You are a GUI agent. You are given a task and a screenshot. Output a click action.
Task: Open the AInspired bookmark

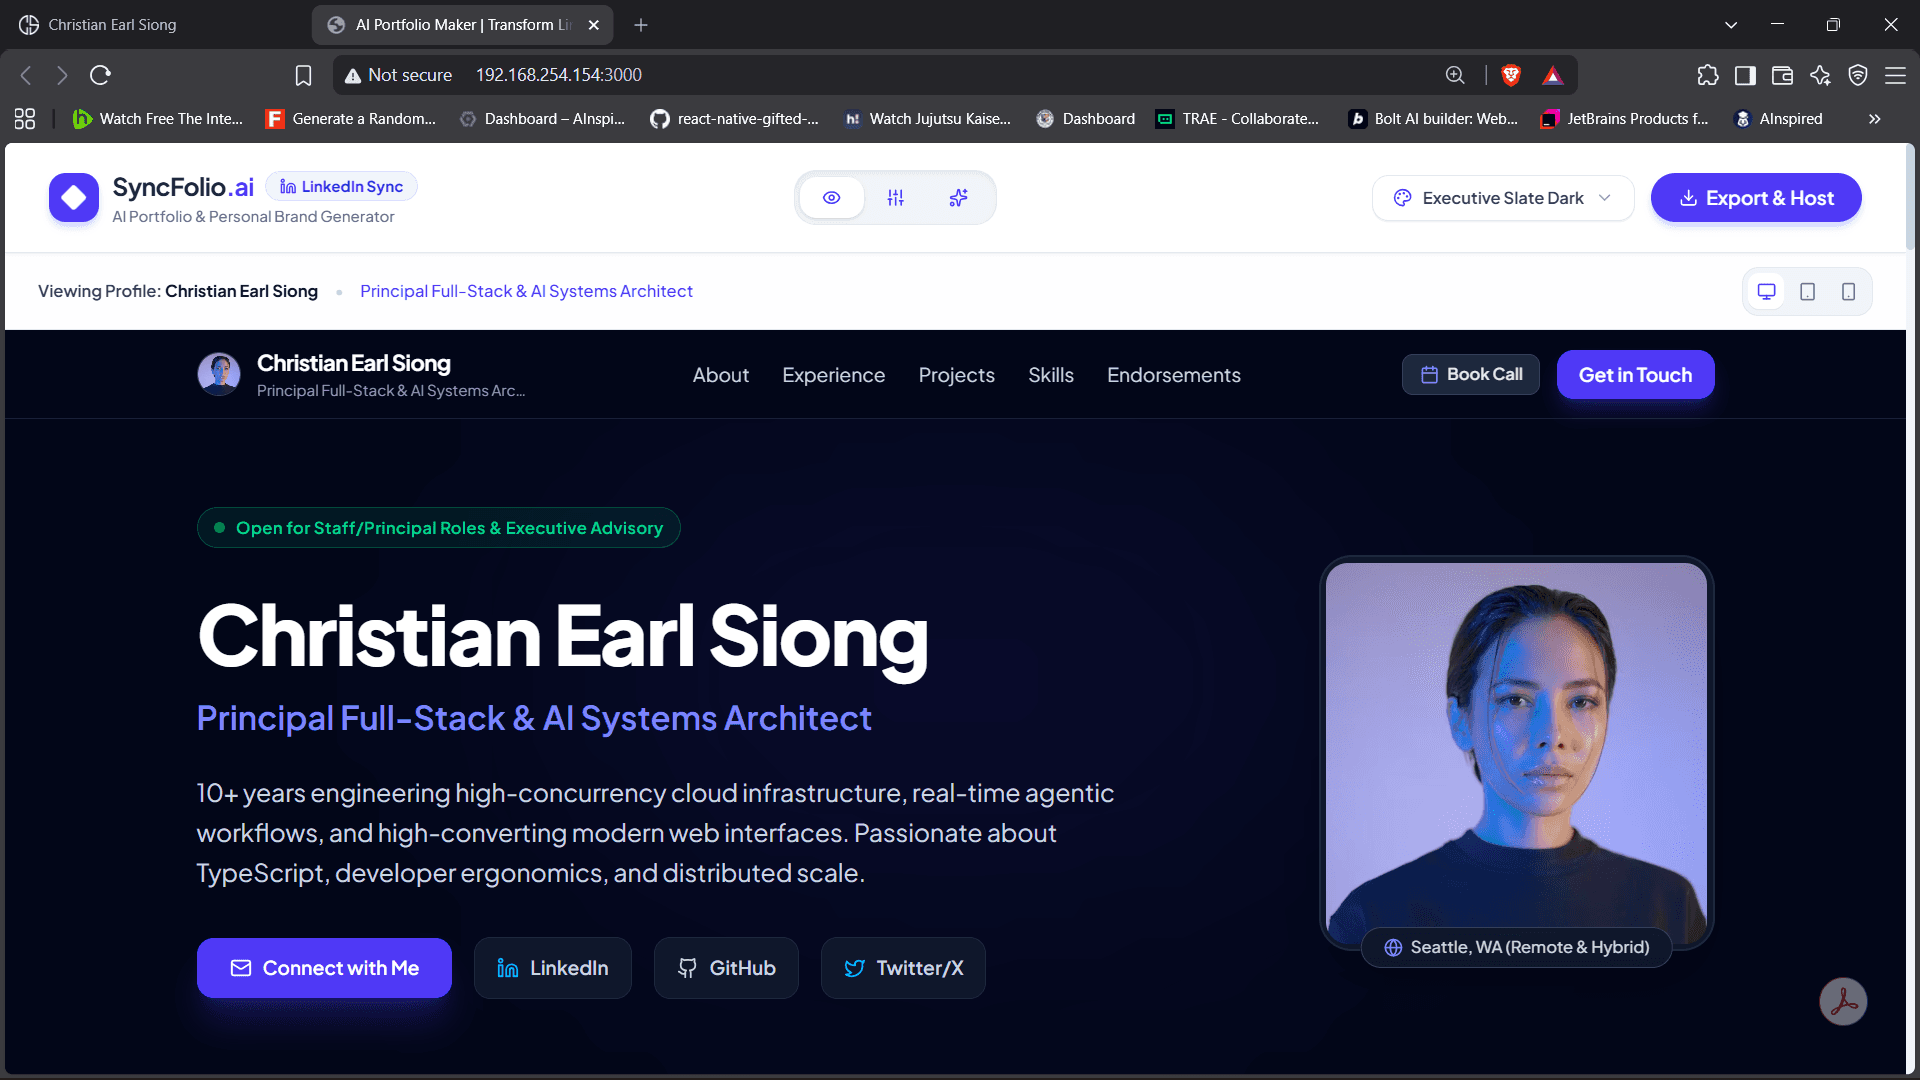[x=1778, y=119]
